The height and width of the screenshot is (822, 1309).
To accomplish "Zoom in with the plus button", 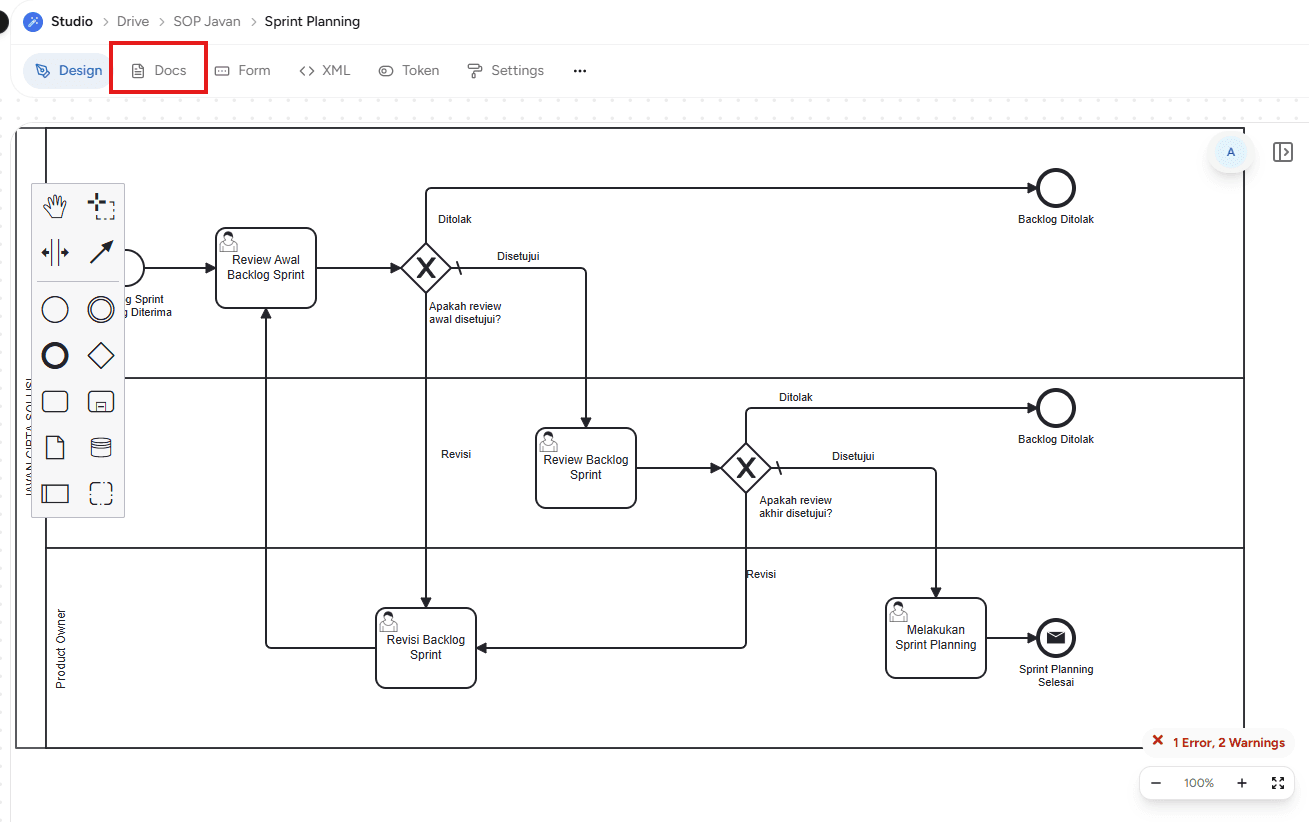I will [1242, 783].
